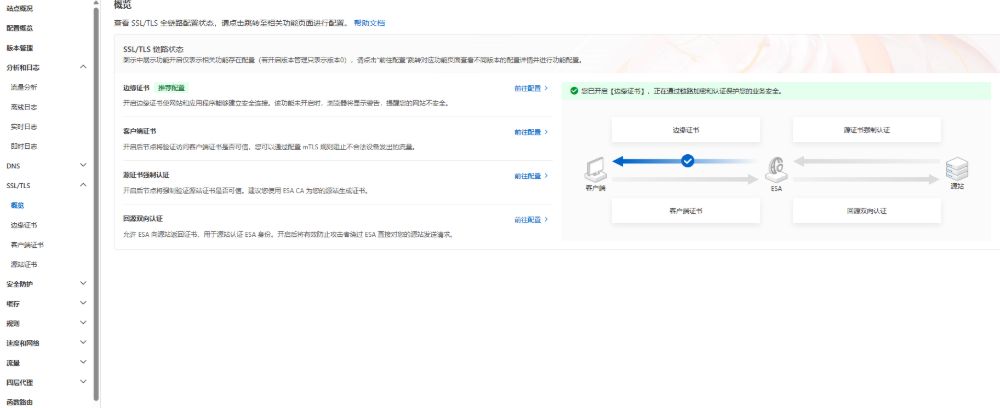Viewport: 1000px width, 408px height.
Task: Expand the 安全防护 sidebar section
Action: 83,284
